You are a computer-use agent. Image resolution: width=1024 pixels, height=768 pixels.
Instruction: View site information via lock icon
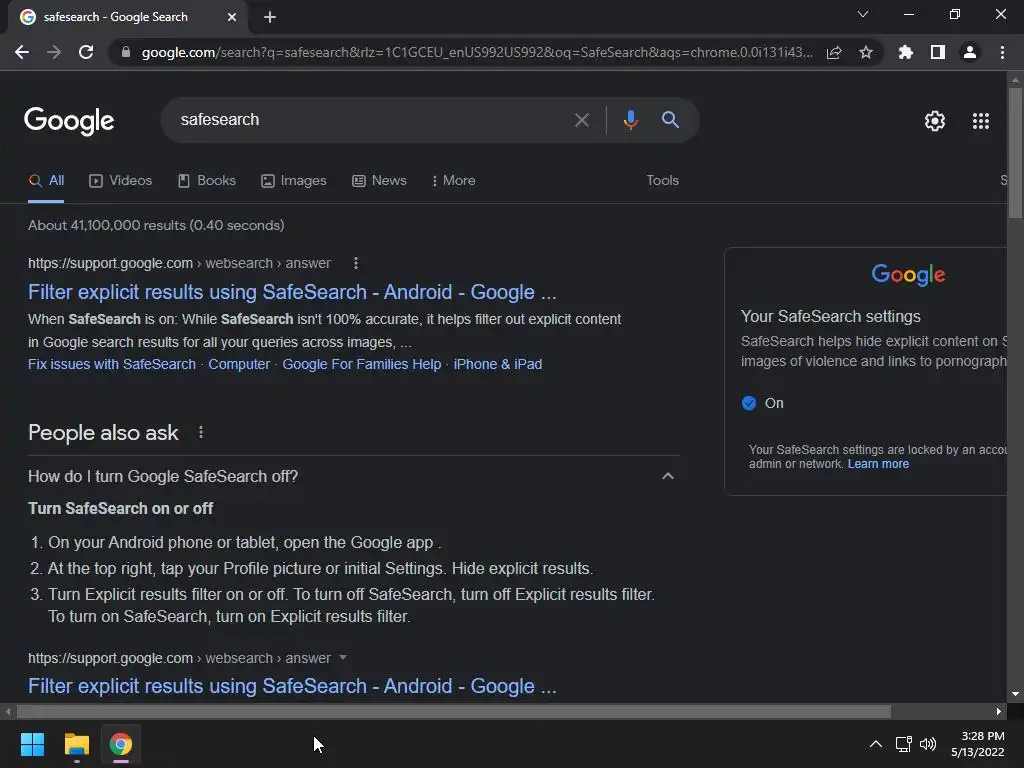[x=126, y=52]
